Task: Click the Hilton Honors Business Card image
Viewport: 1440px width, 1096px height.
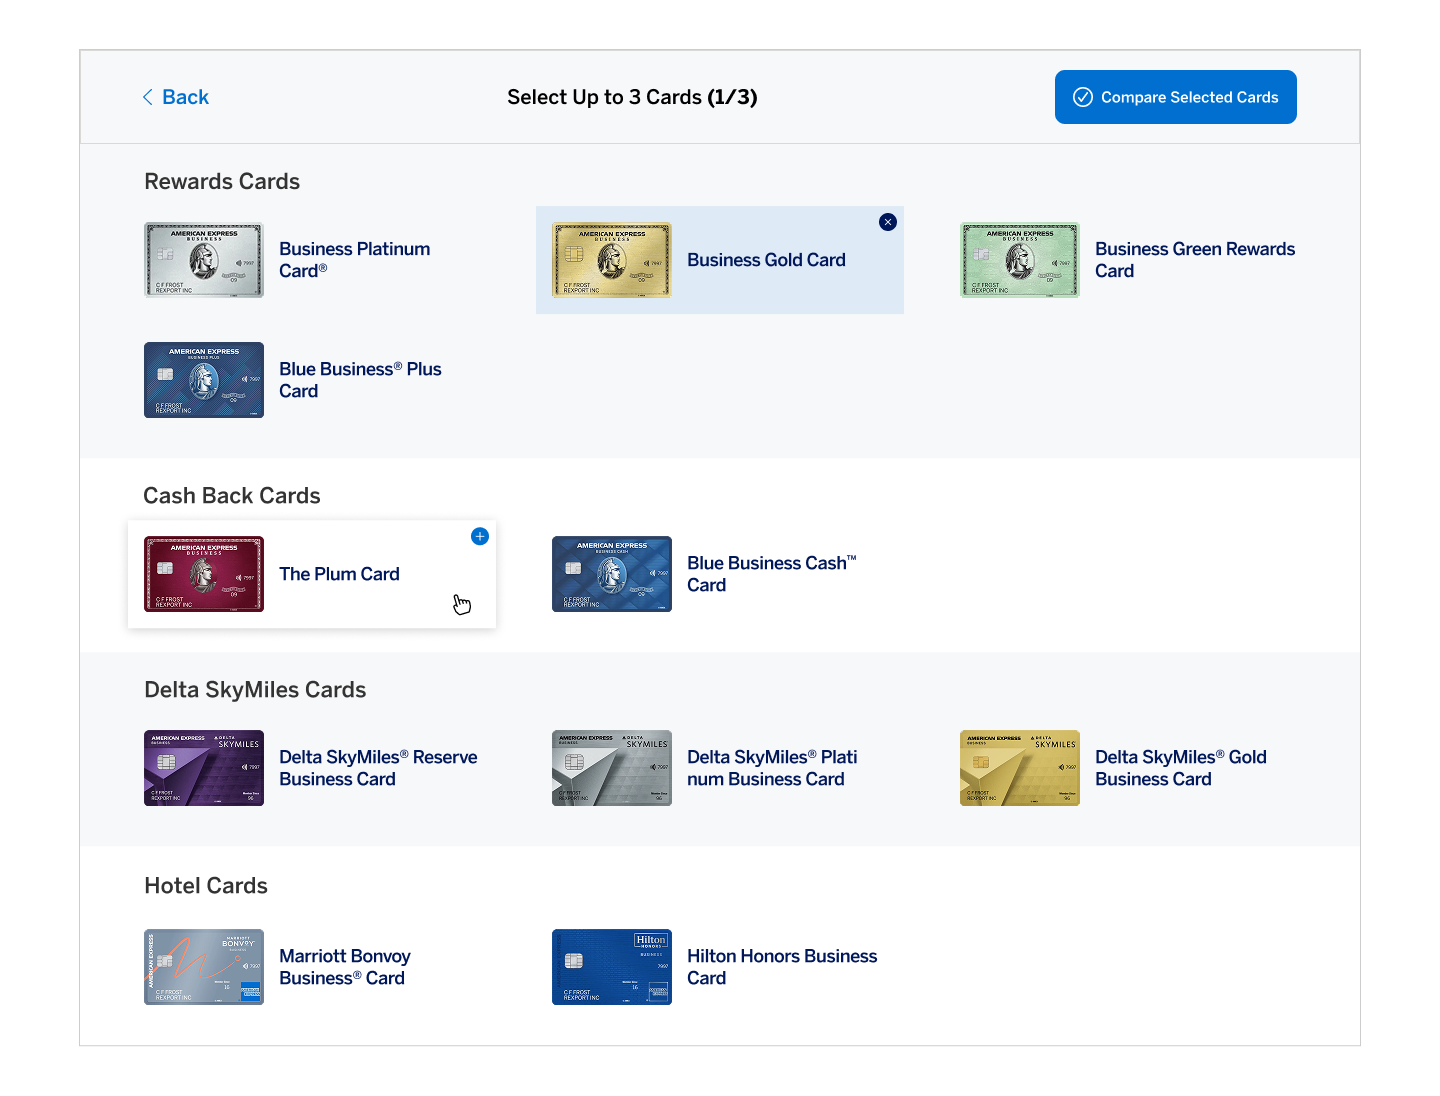Action: coord(612,967)
